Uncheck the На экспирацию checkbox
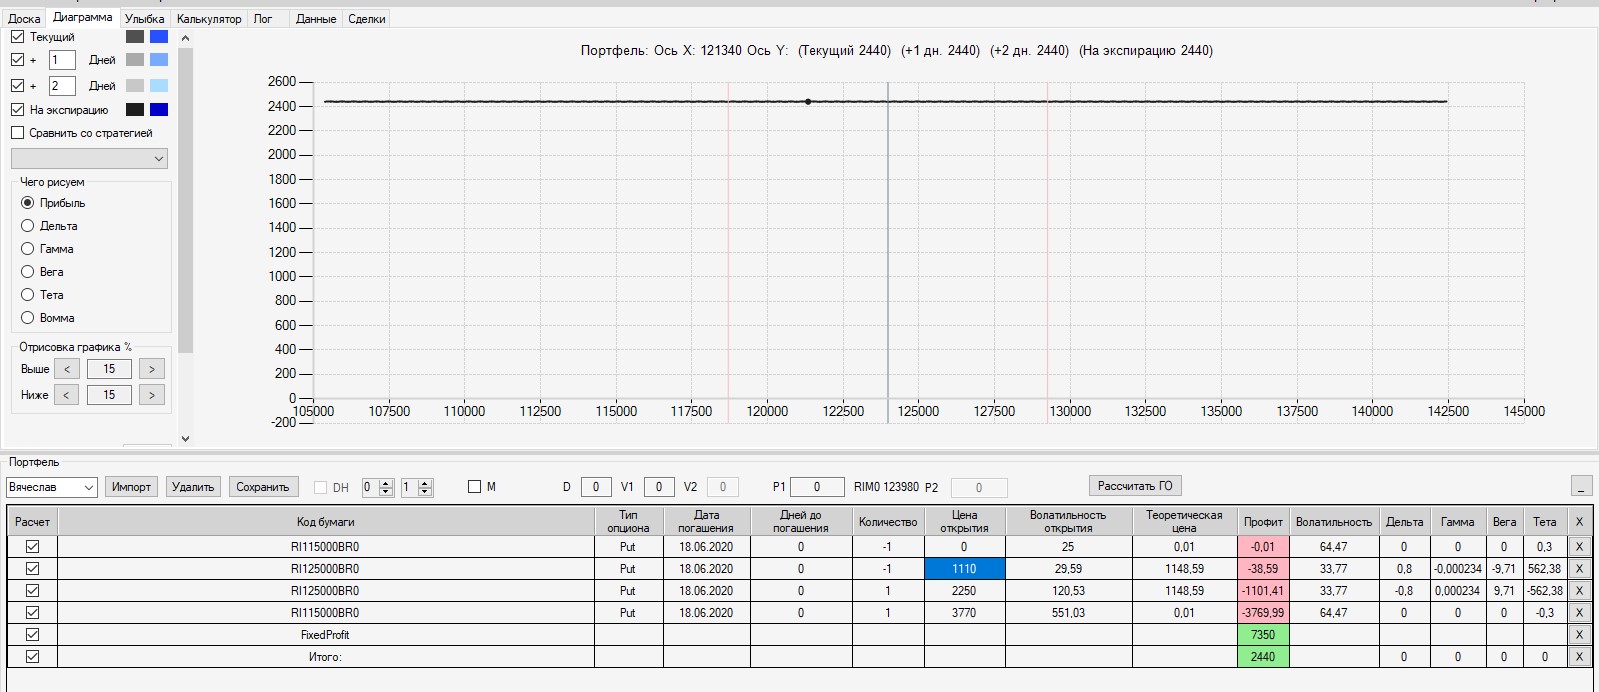Image resolution: width=1599 pixels, height=692 pixels. (x=17, y=109)
